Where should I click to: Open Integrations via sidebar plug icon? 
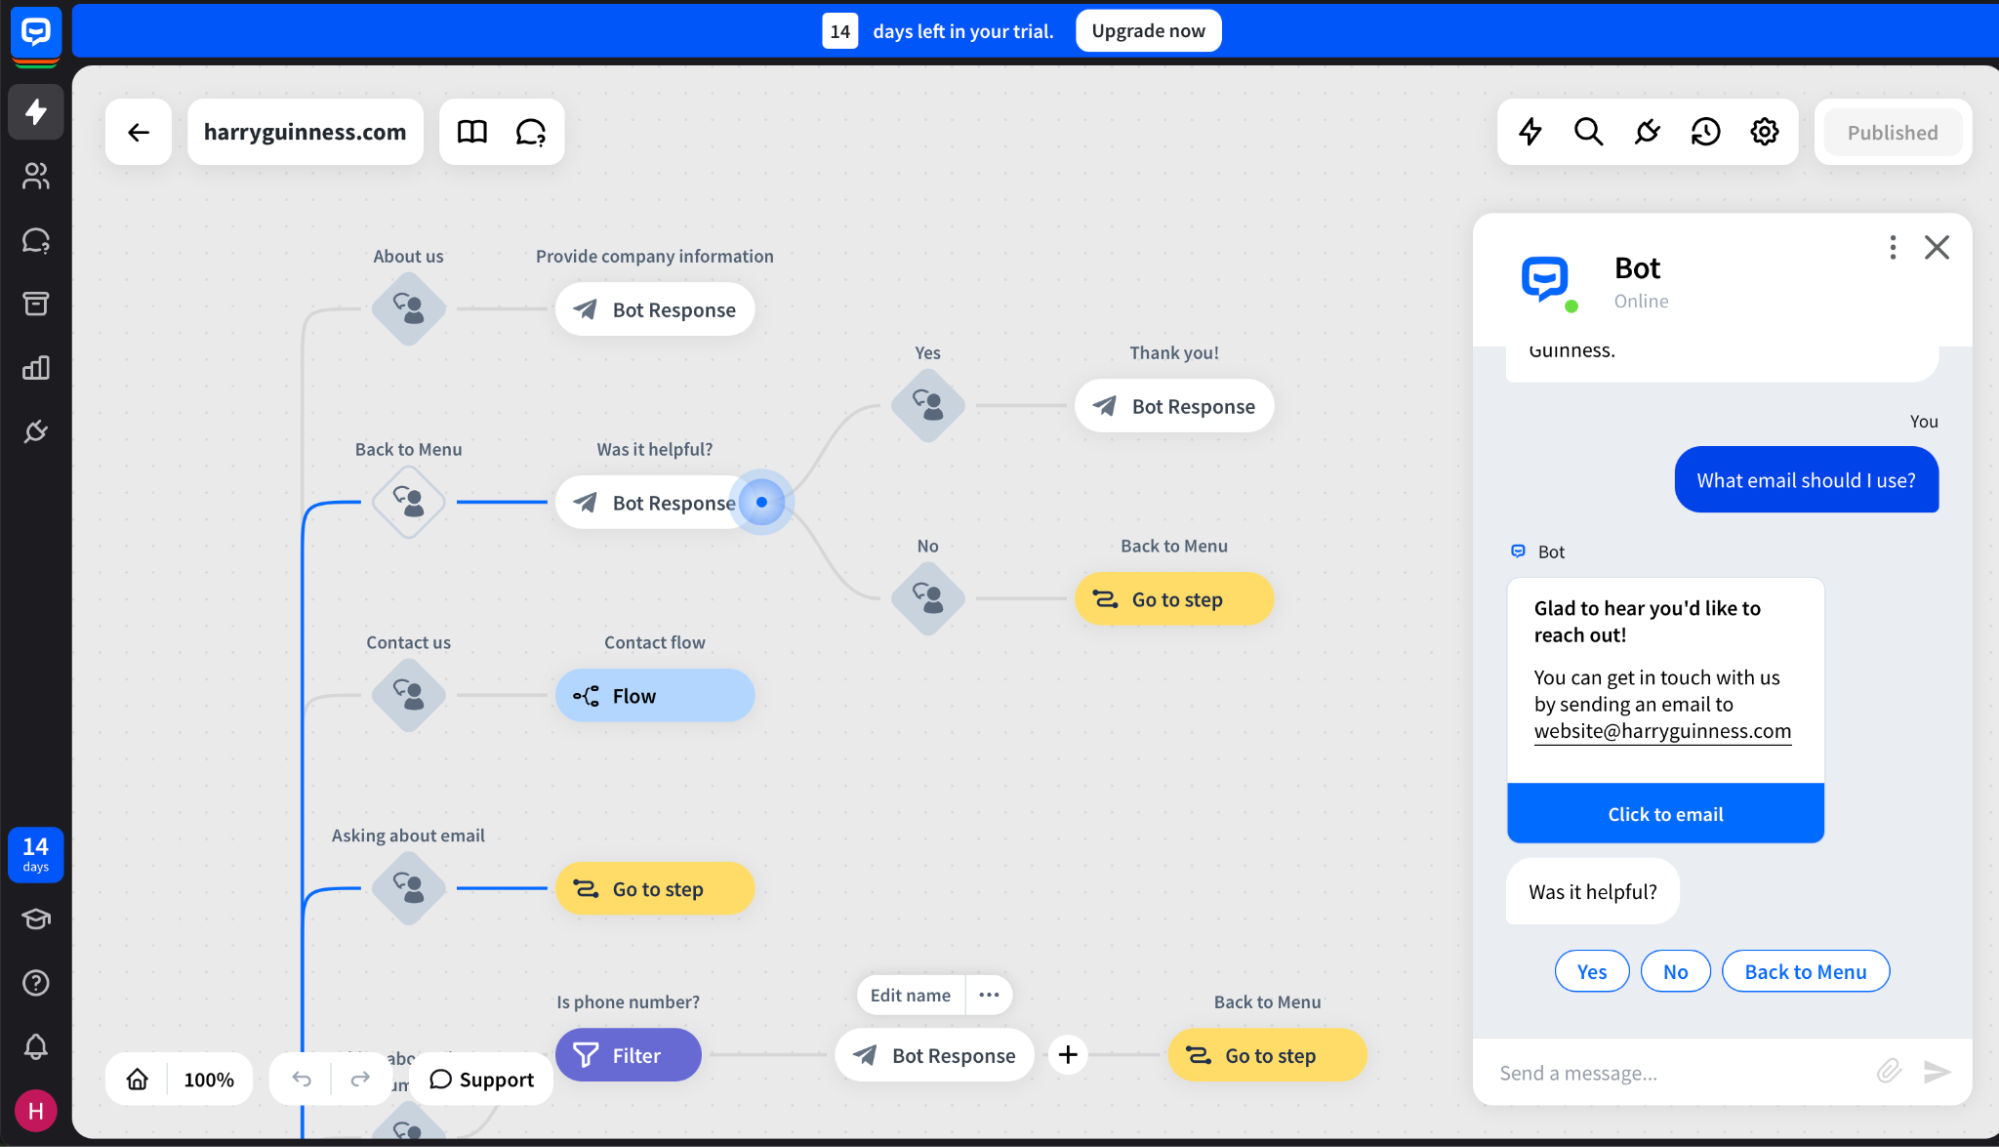pos(35,431)
